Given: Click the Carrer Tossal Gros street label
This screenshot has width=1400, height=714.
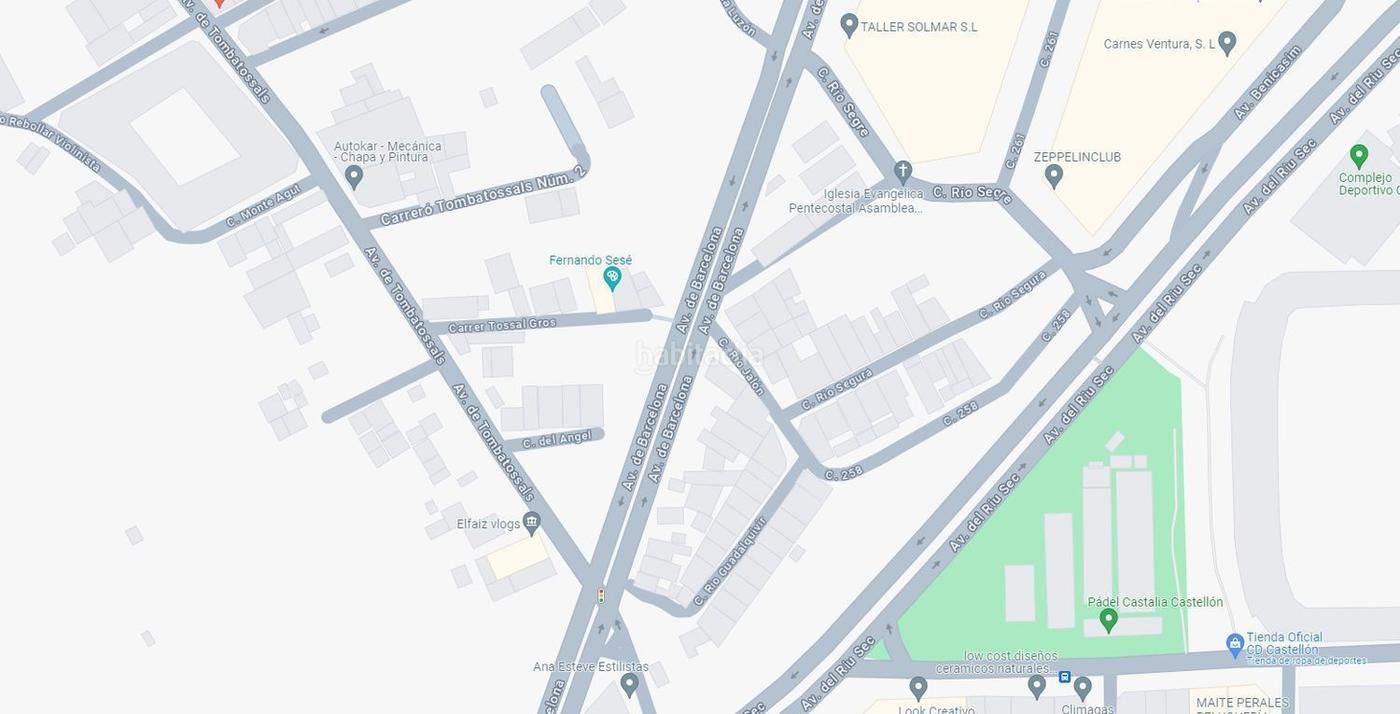Looking at the screenshot, I should 502,325.
